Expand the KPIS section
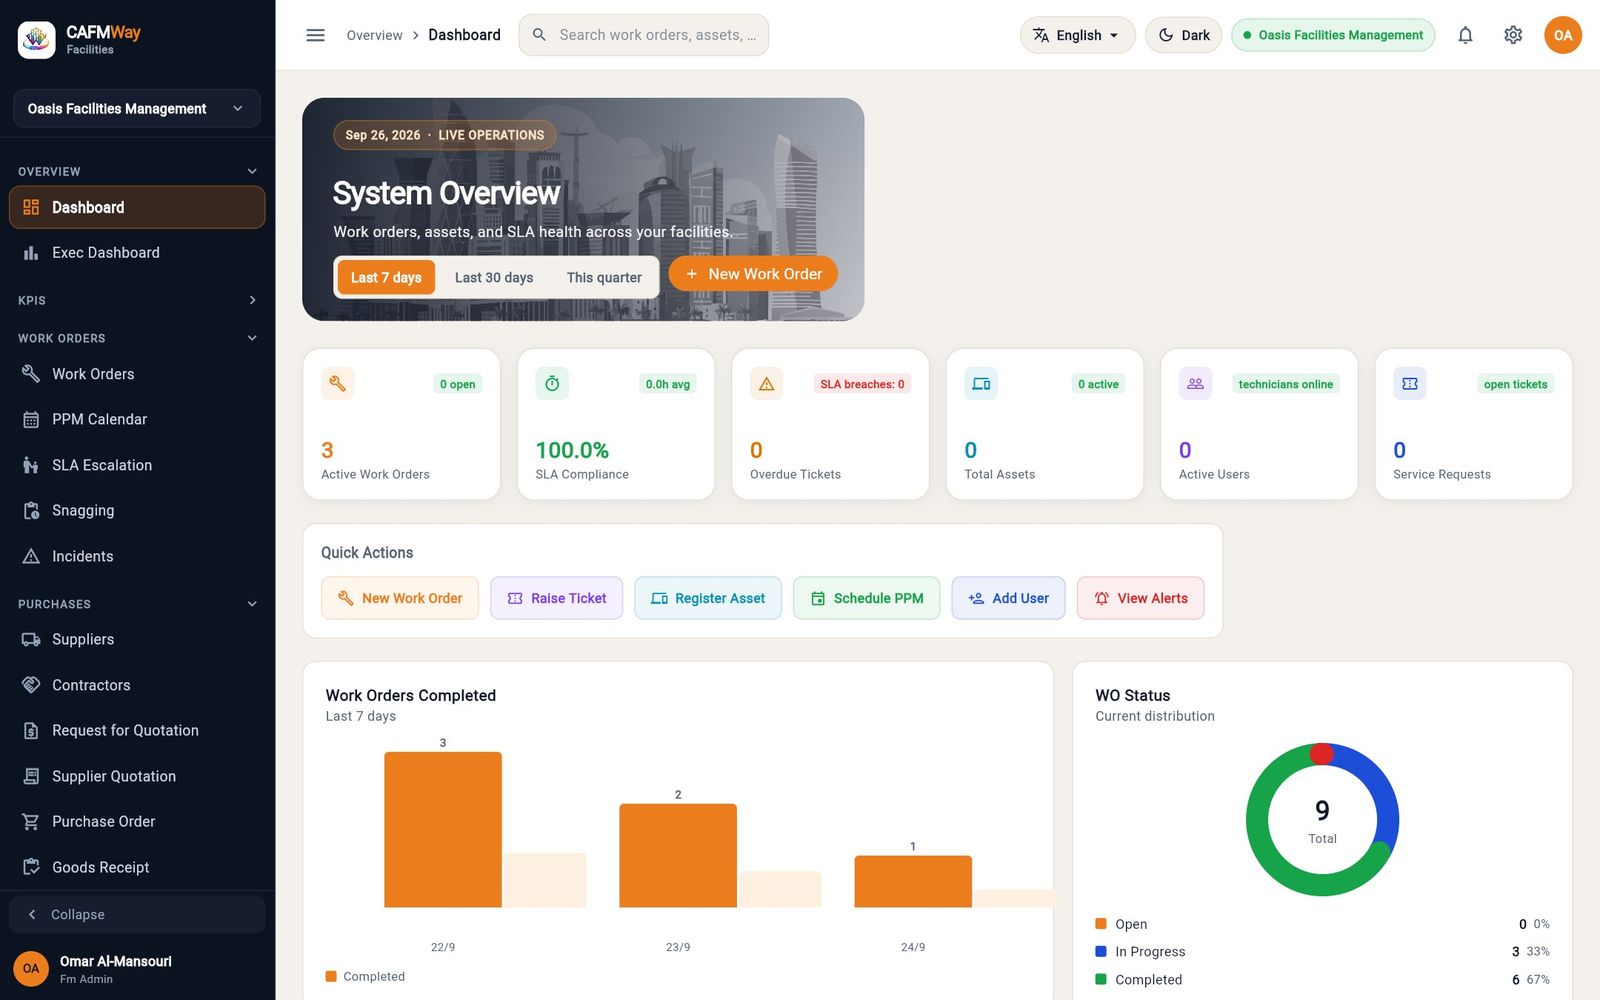This screenshot has width=1600, height=1000. pyautogui.click(x=137, y=300)
